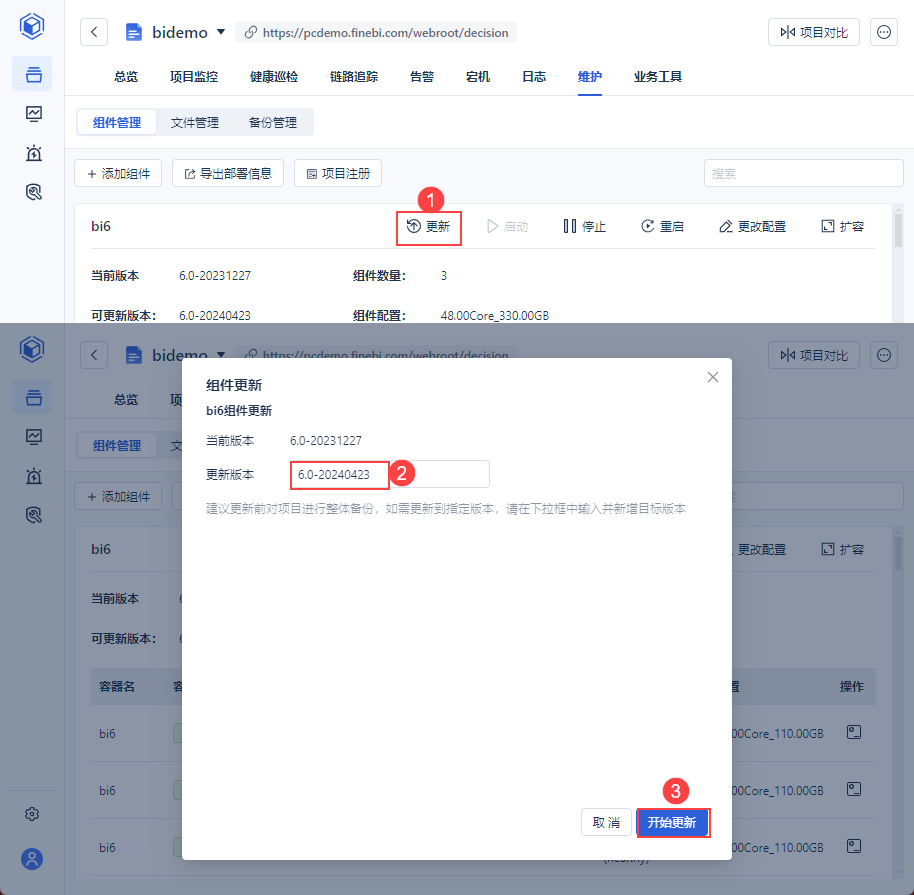Open monitoring chart sidebar icon in undimmed panel
Screen dimensions: 914x895
point(34,113)
